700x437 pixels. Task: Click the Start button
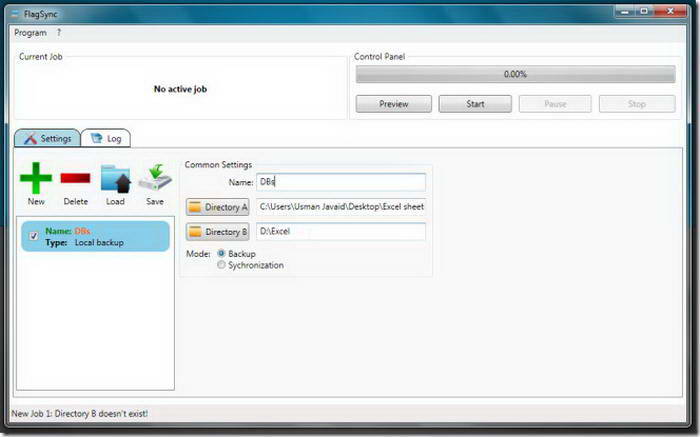(x=475, y=104)
